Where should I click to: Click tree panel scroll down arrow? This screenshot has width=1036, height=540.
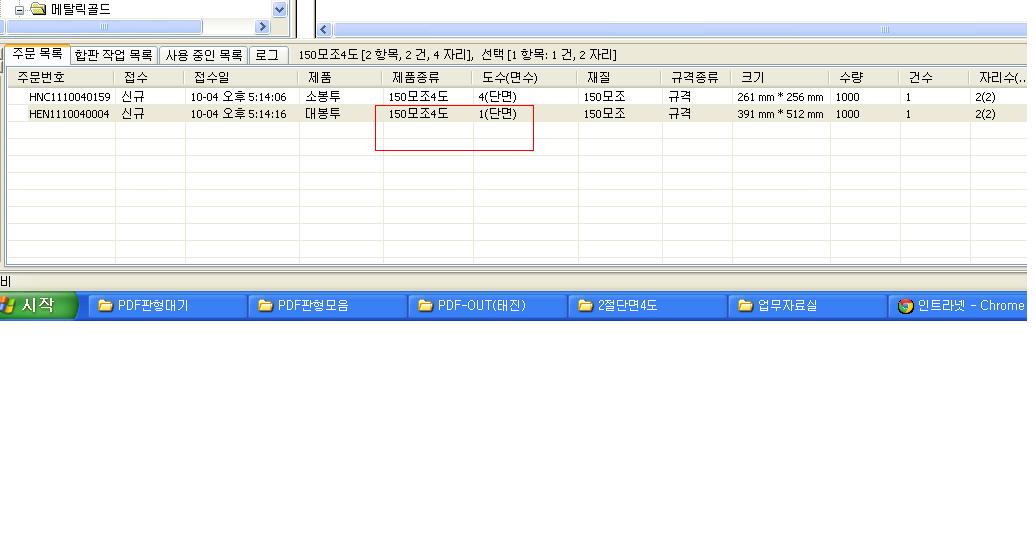click(x=279, y=10)
